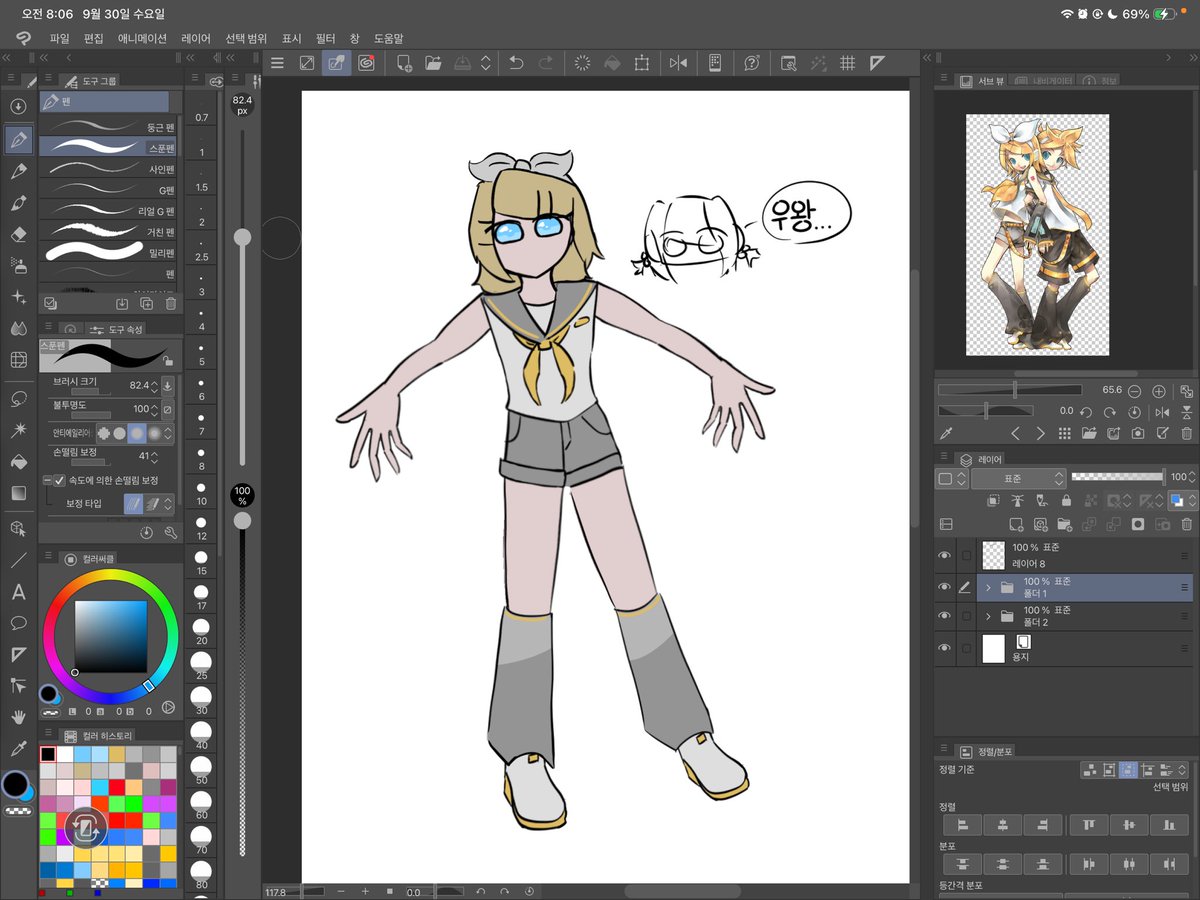This screenshot has height=900, width=1200.
Task: Toggle the 속도에 의한 손떨림 보정 checkbox
Action: [x=59, y=481]
